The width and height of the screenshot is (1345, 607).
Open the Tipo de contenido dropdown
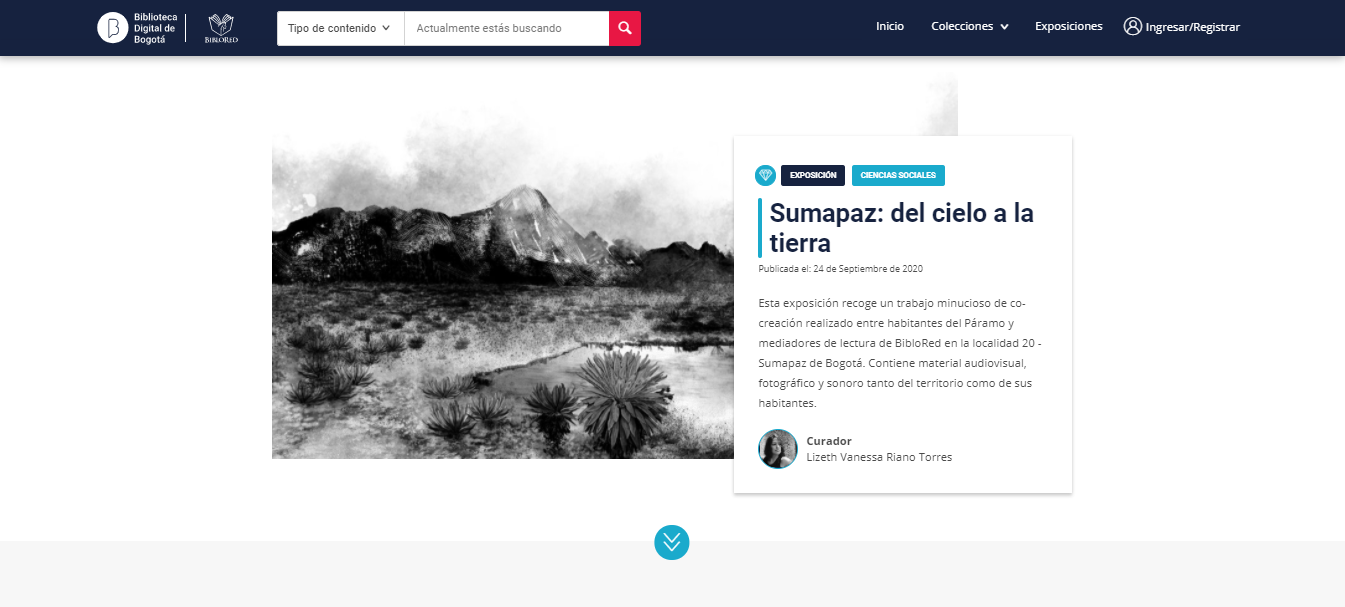pyautogui.click(x=340, y=28)
